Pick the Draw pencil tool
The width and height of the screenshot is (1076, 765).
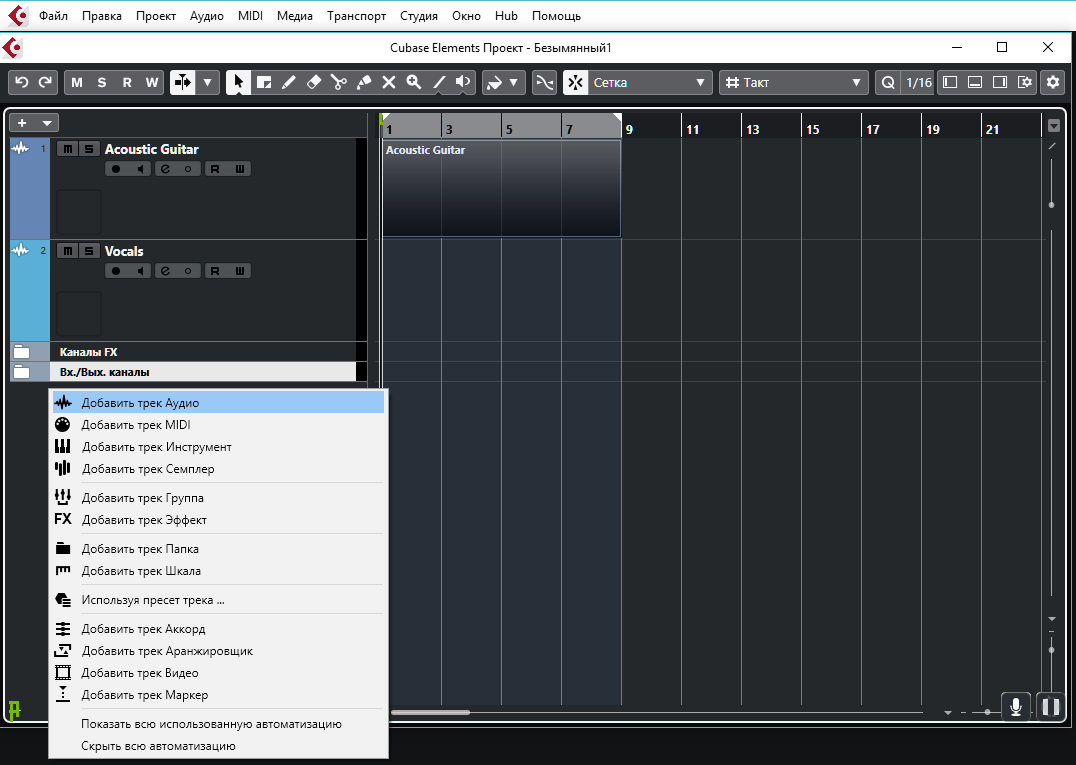(288, 83)
